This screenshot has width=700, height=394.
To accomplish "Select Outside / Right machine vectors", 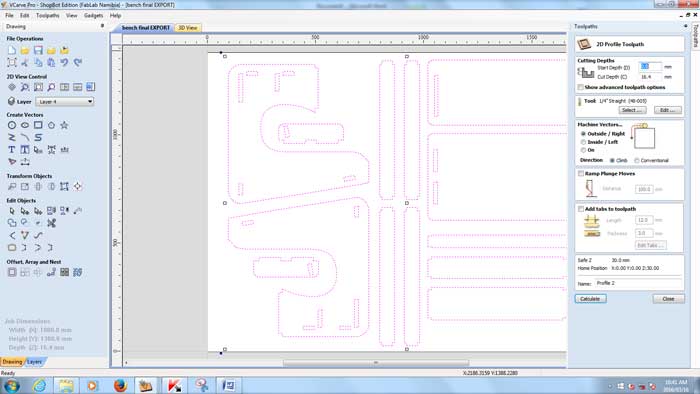I will 583,133.
